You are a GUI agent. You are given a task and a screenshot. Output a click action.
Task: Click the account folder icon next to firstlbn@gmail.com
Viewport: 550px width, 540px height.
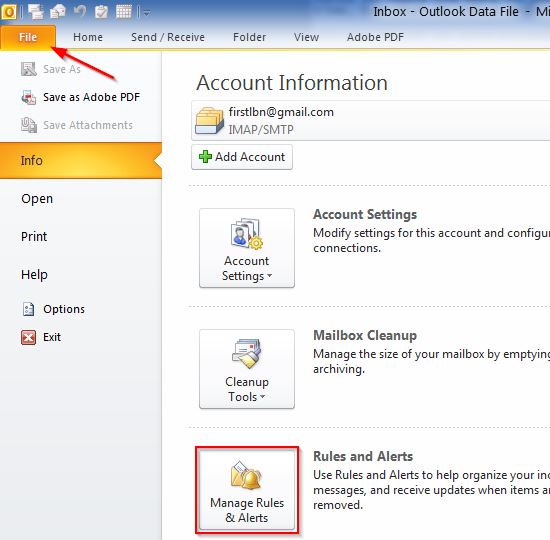(x=209, y=121)
